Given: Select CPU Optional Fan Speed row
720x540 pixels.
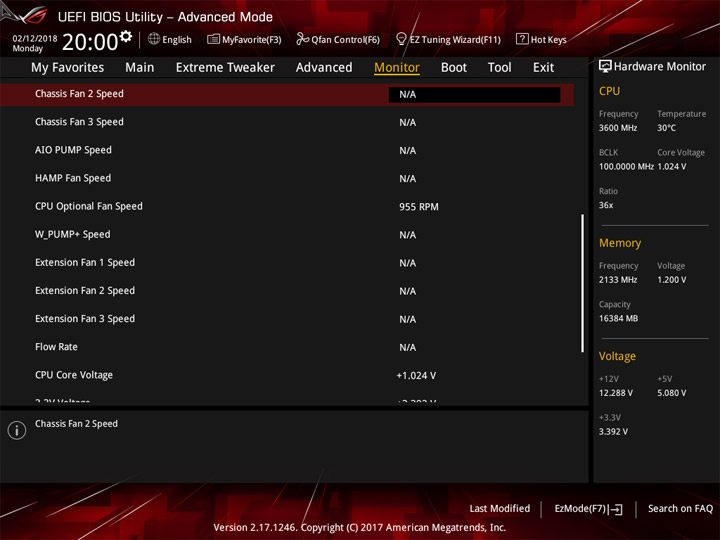Looking at the screenshot, I should (x=287, y=207).
